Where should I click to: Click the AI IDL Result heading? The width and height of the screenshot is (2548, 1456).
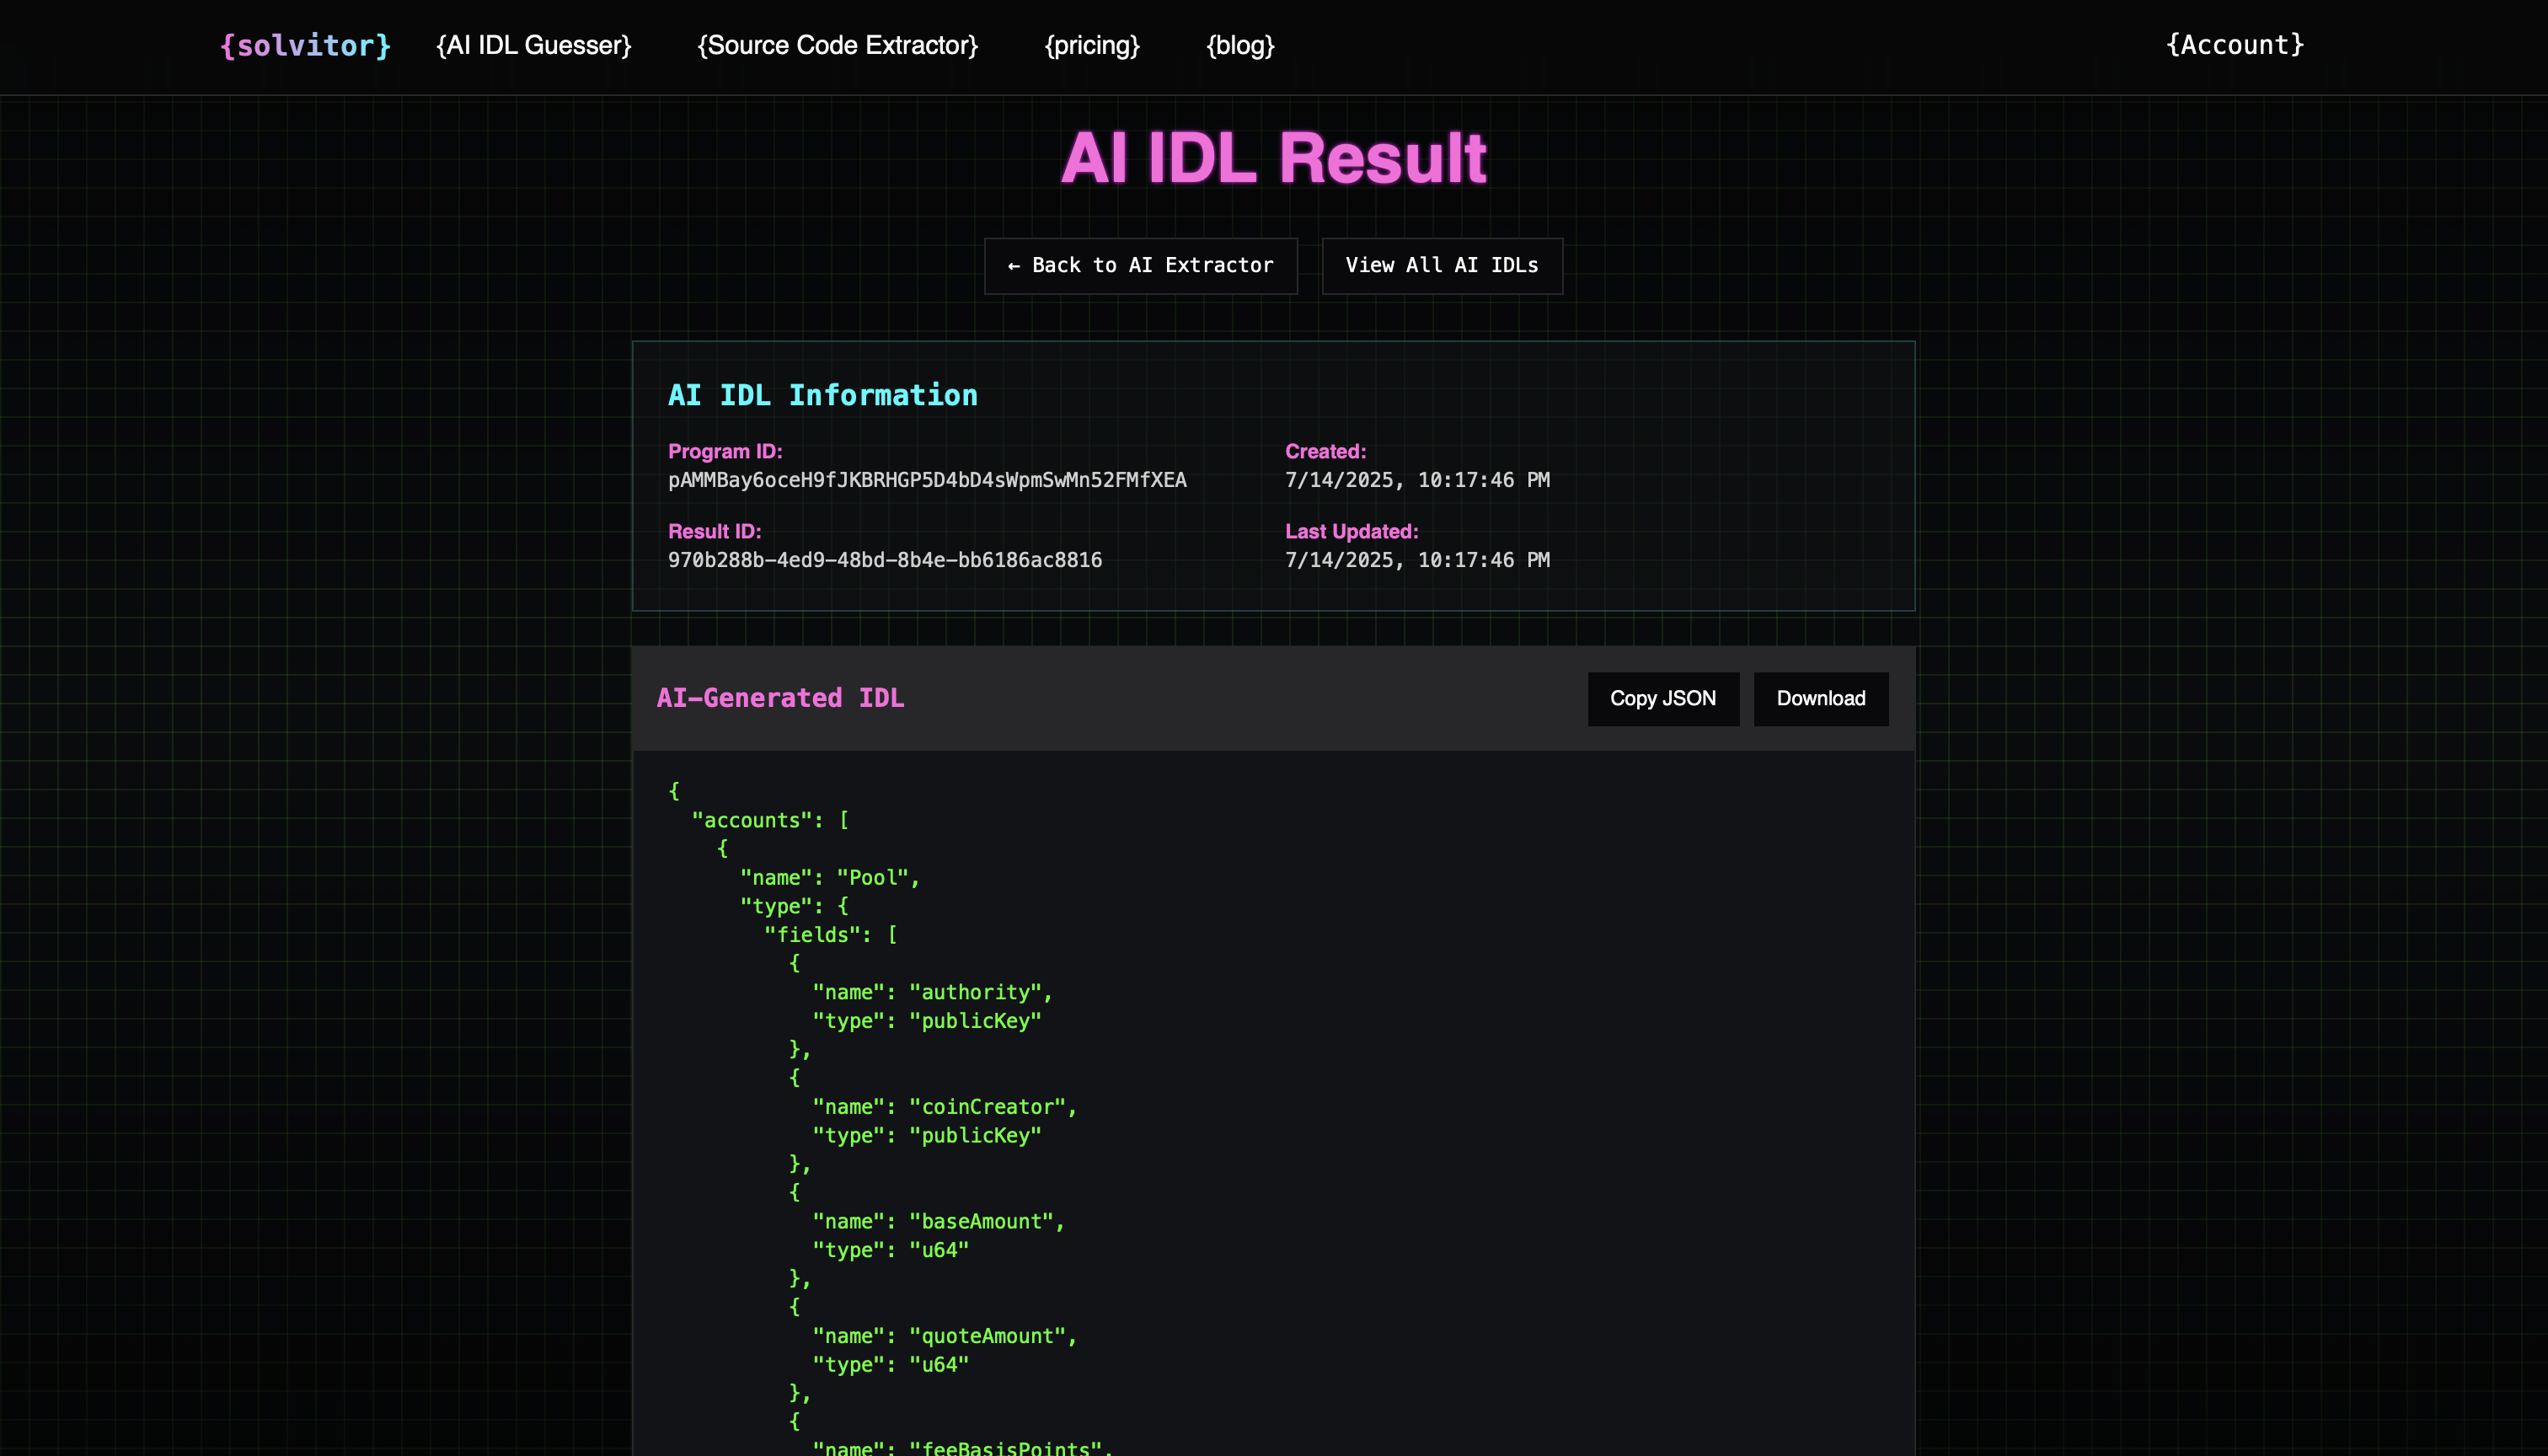1274,158
